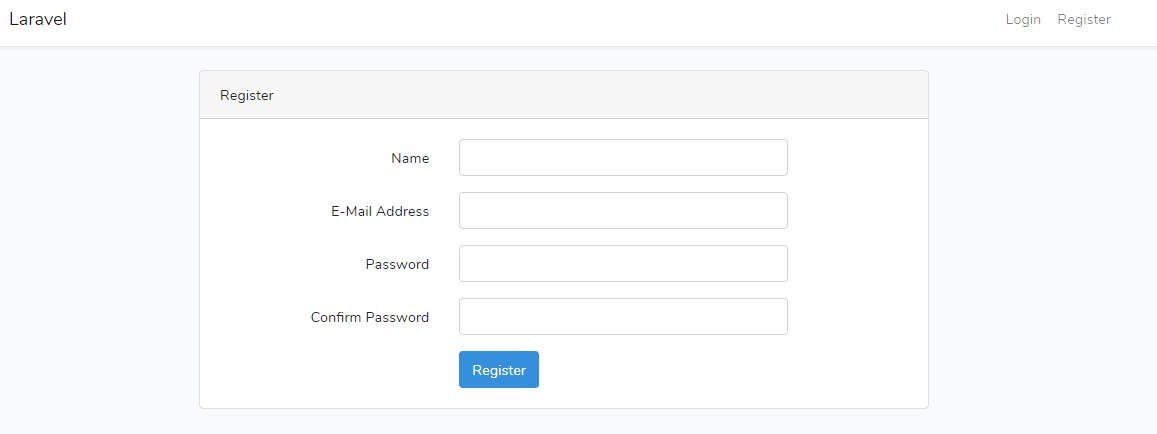Click the blue Register button
The height and width of the screenshot is (434, 1157).
[499, 370]
